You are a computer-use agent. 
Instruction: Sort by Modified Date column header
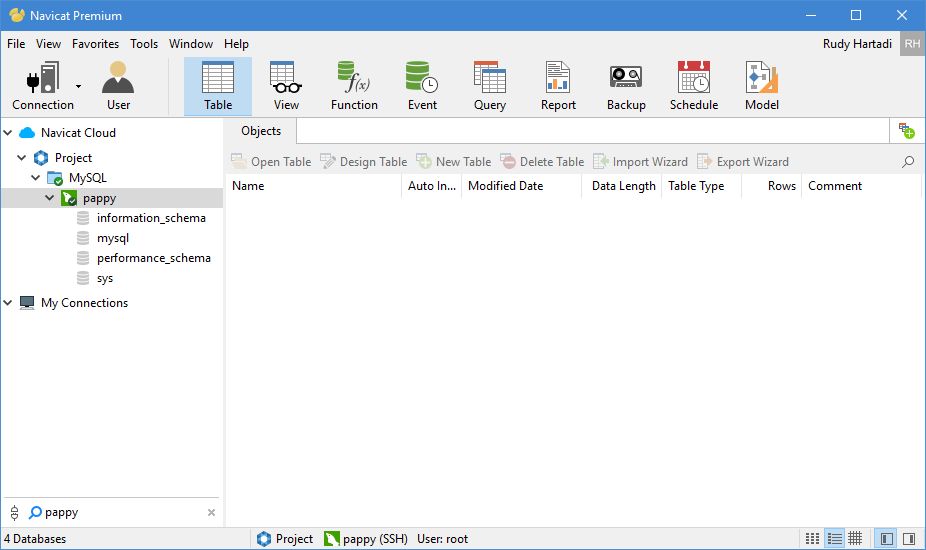521,186
